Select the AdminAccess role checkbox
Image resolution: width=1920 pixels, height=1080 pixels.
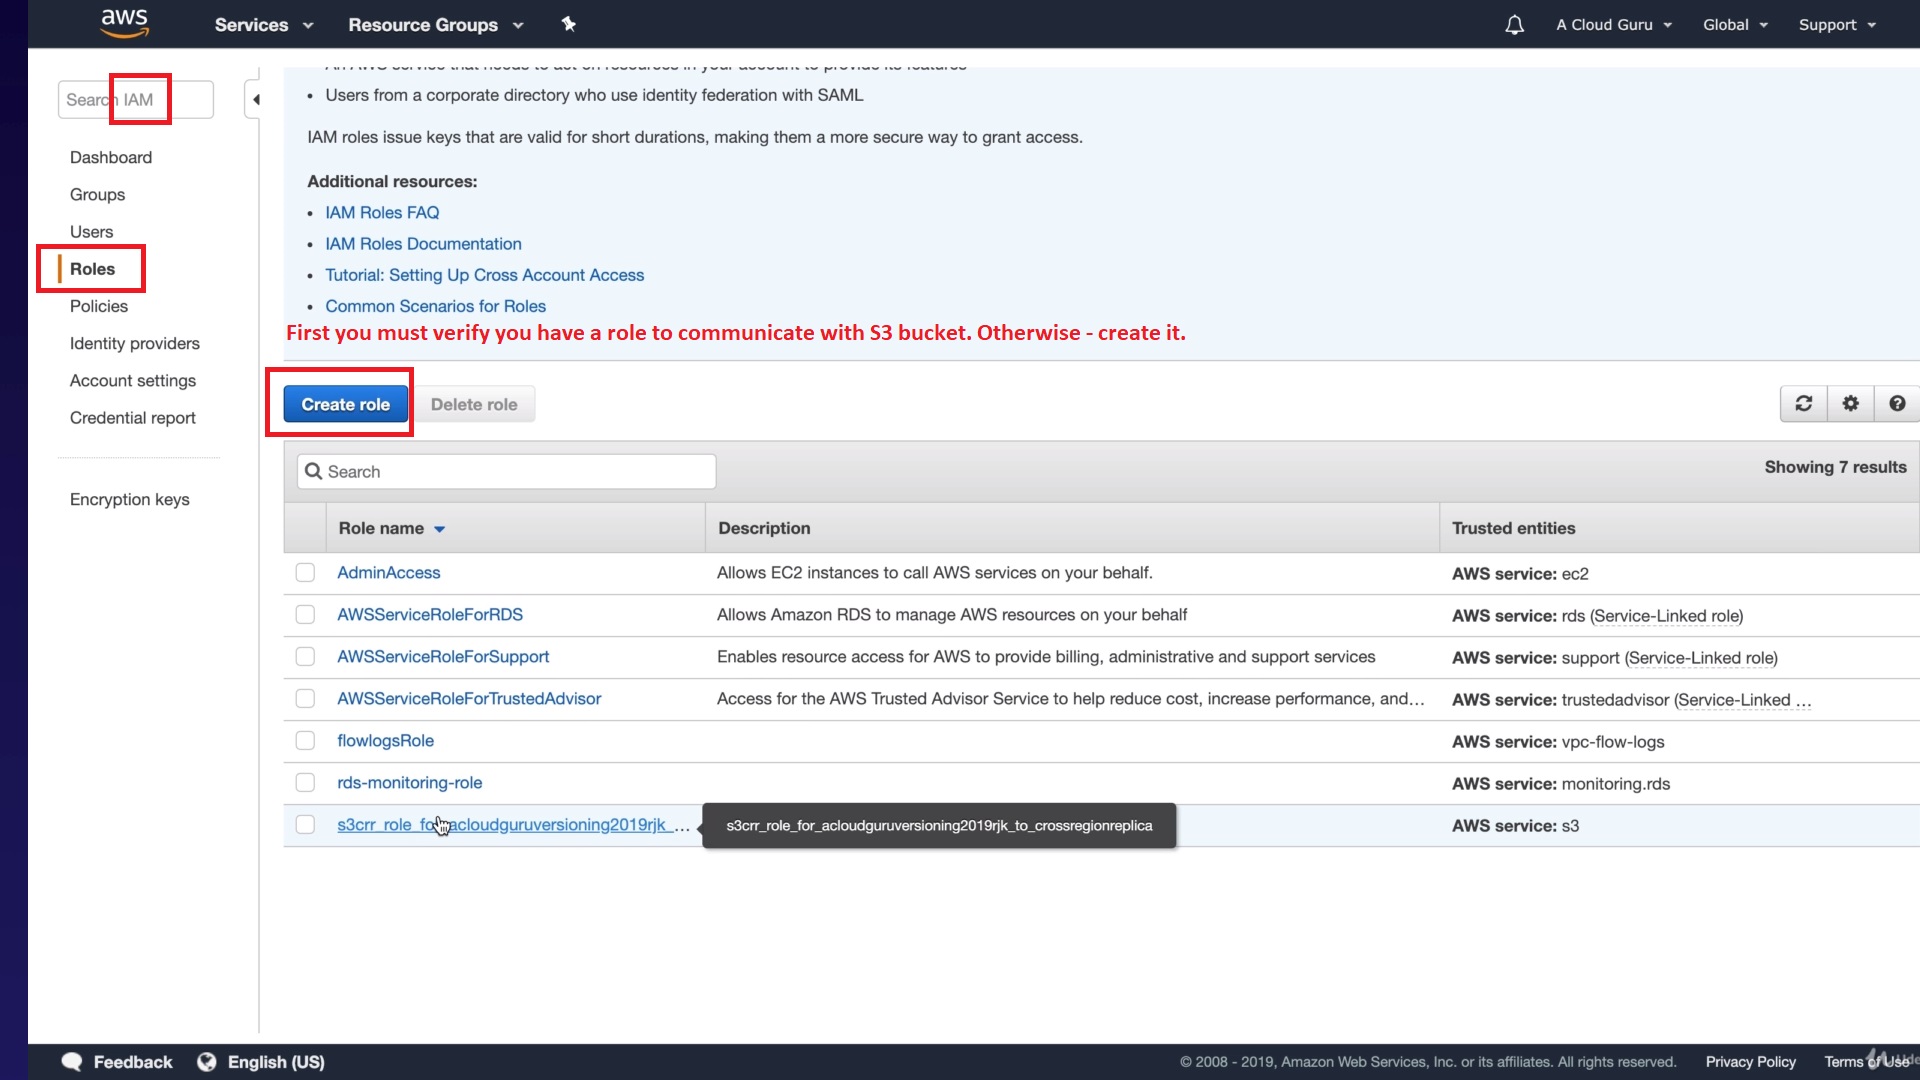[305, 573]
